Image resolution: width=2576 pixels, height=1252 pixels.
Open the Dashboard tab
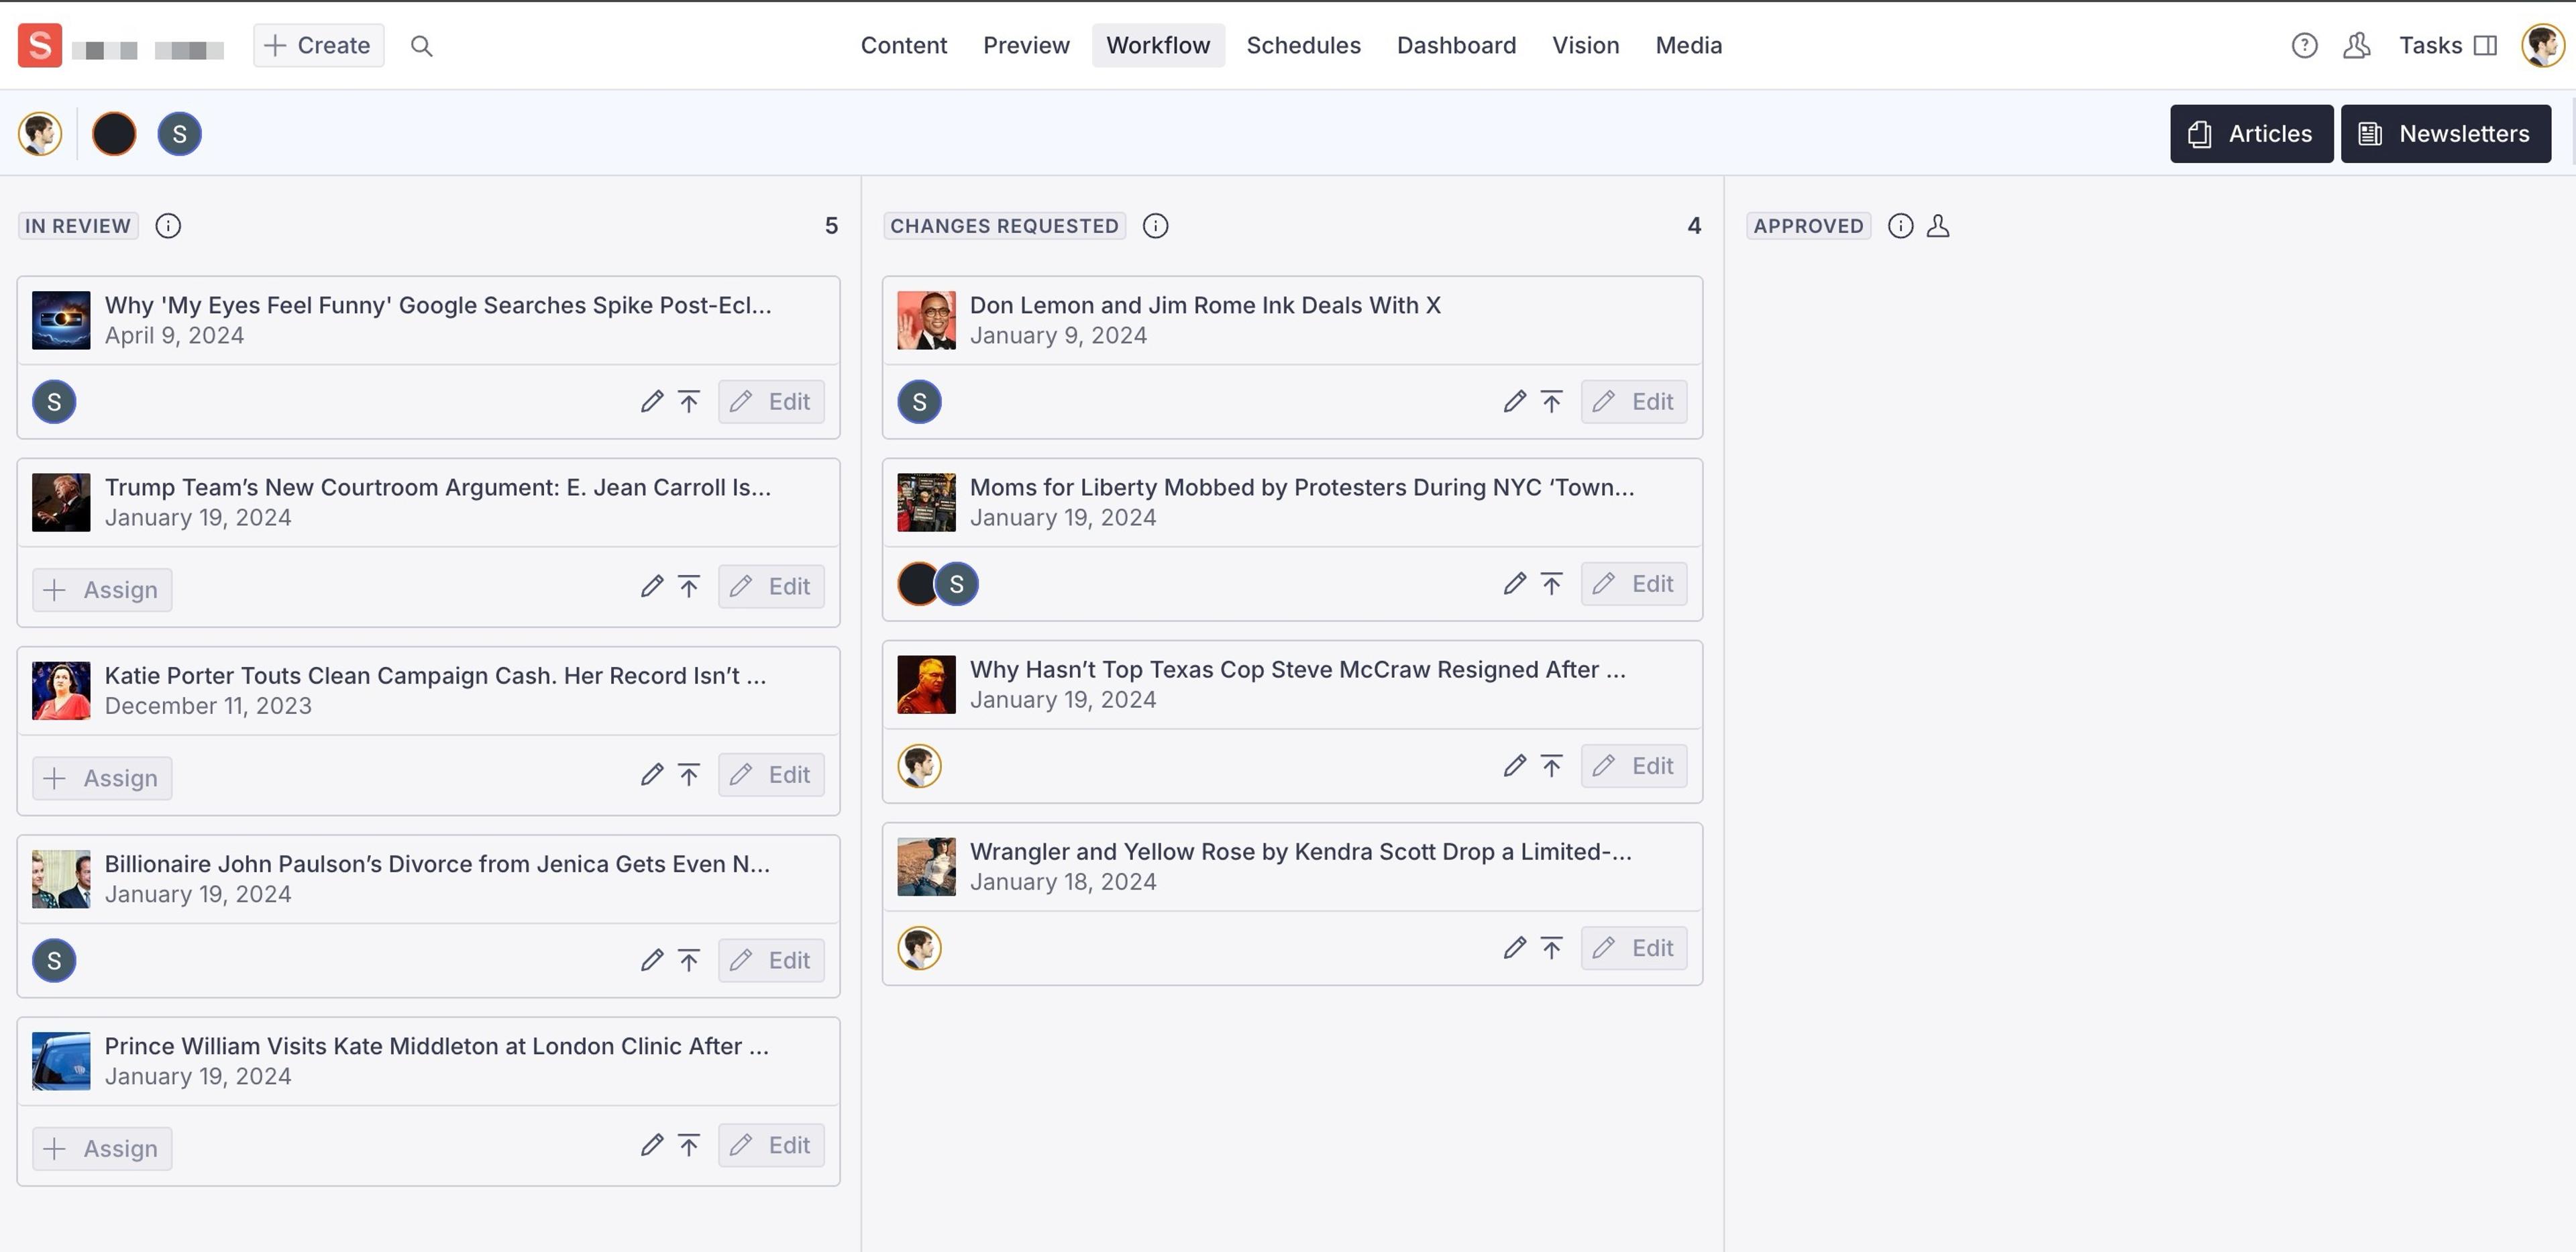[1456, 46]
